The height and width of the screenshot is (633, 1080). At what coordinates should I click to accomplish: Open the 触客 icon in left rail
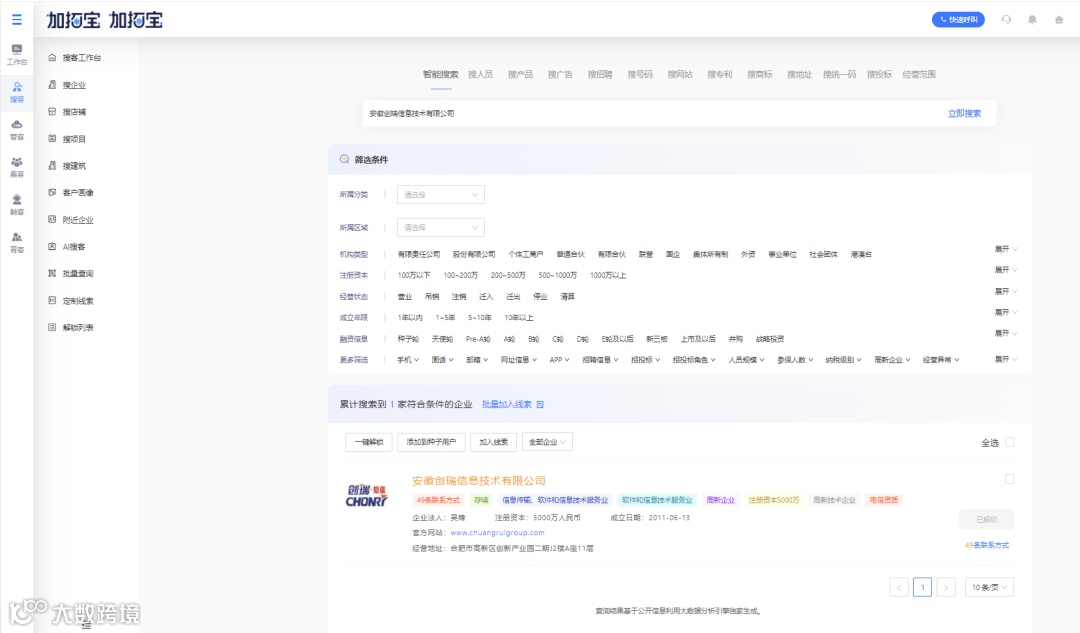pos(17,199)
